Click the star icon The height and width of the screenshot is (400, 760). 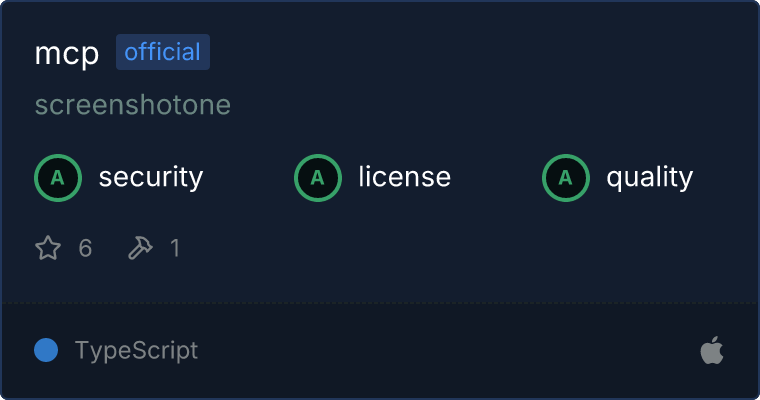48,248
